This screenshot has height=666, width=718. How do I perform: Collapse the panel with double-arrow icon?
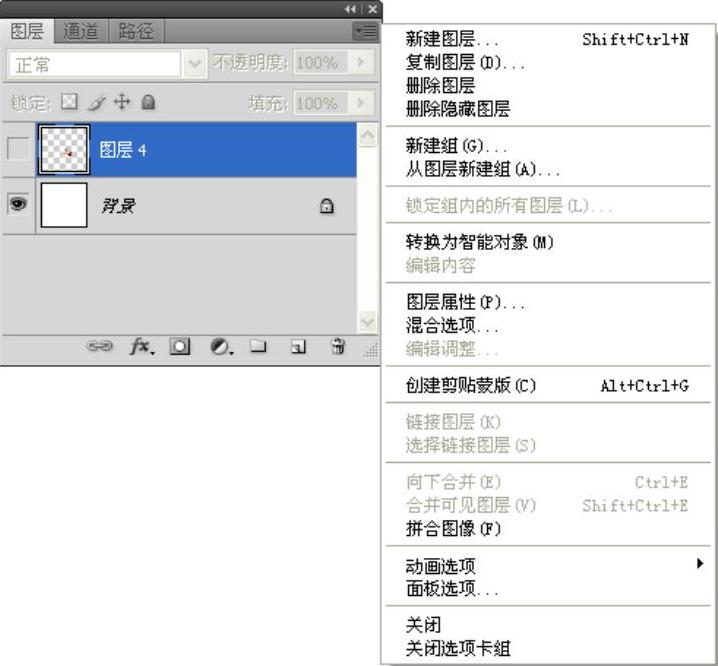coord(350,9)
